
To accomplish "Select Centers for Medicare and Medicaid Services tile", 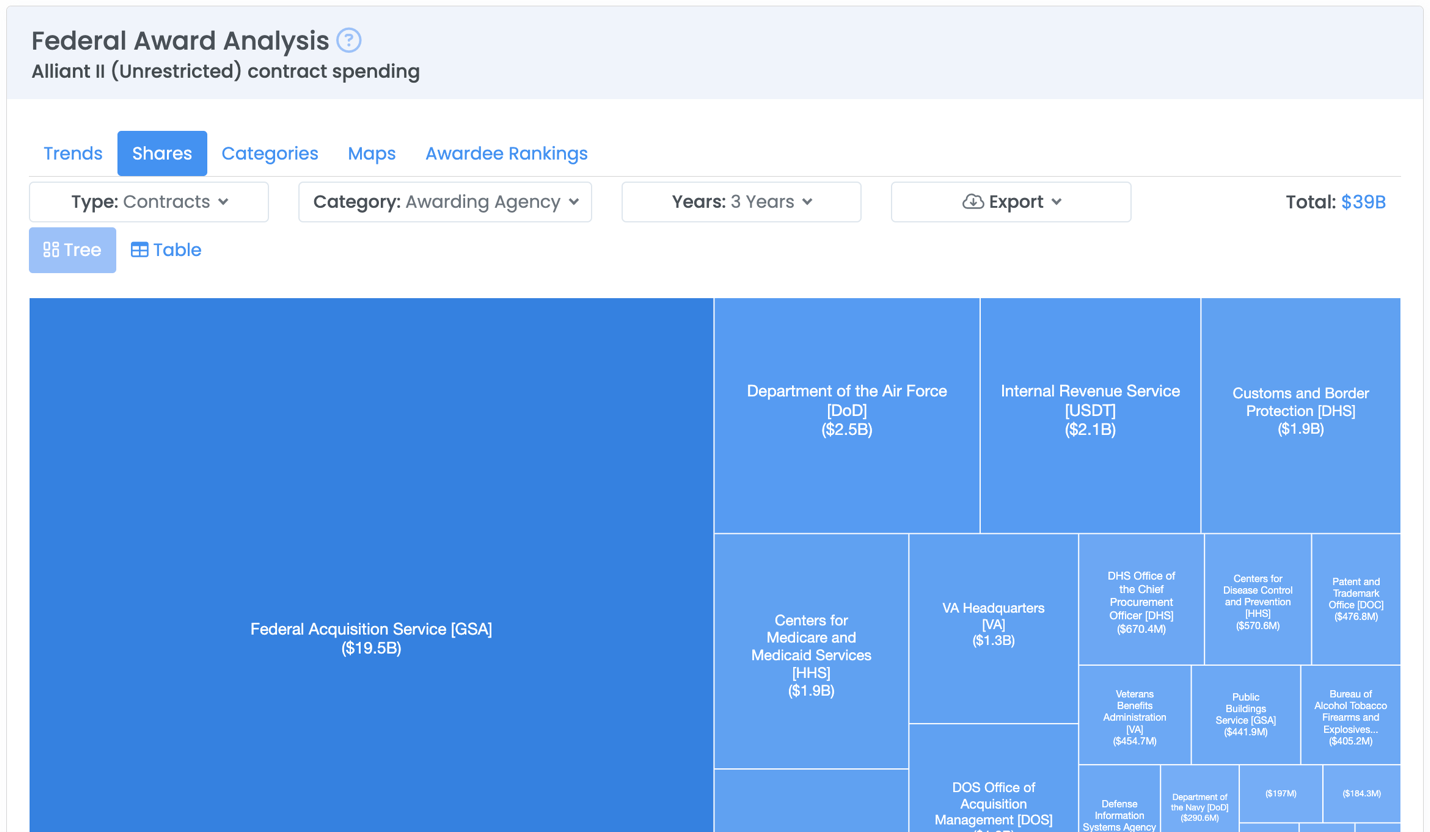I will click(811, 651).
